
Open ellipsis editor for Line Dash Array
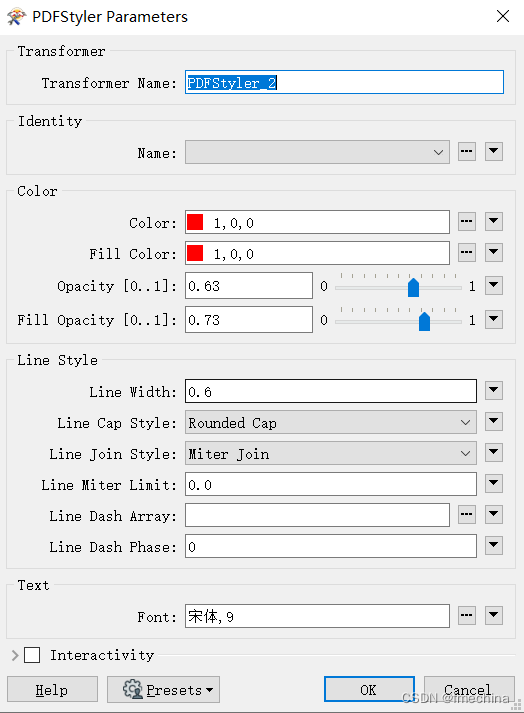467,515
